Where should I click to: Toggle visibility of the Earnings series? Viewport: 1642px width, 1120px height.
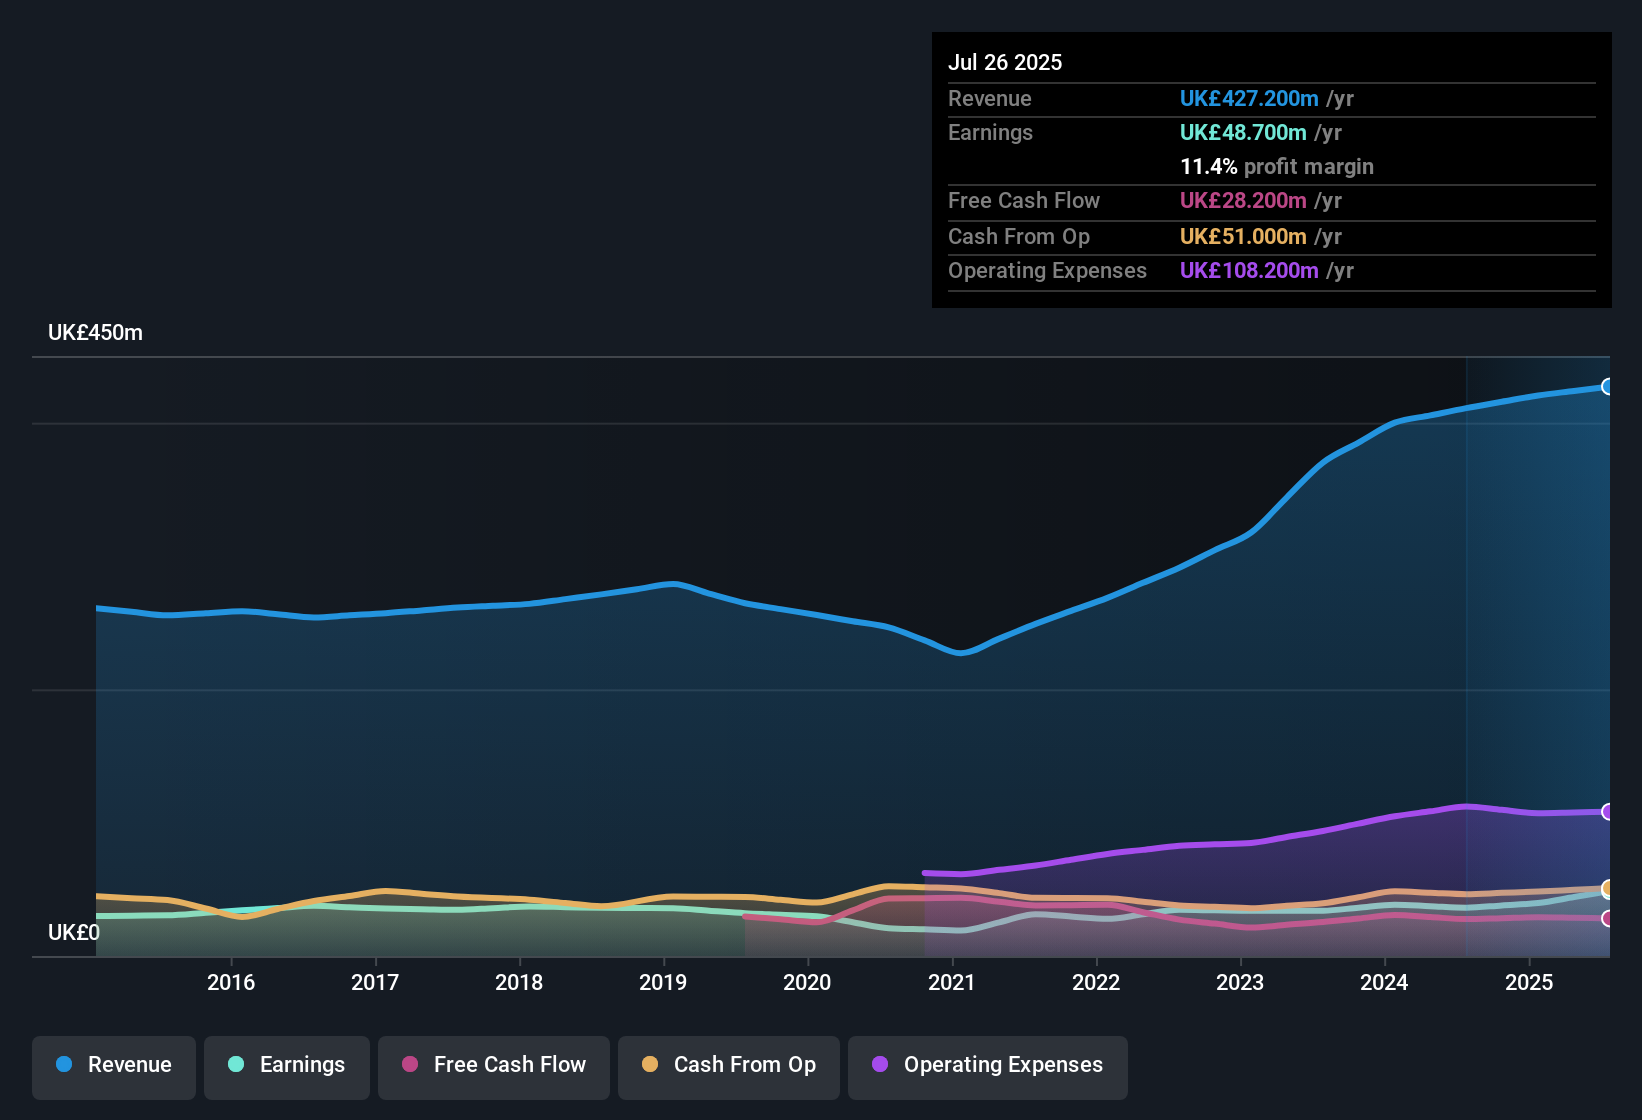287,1066
